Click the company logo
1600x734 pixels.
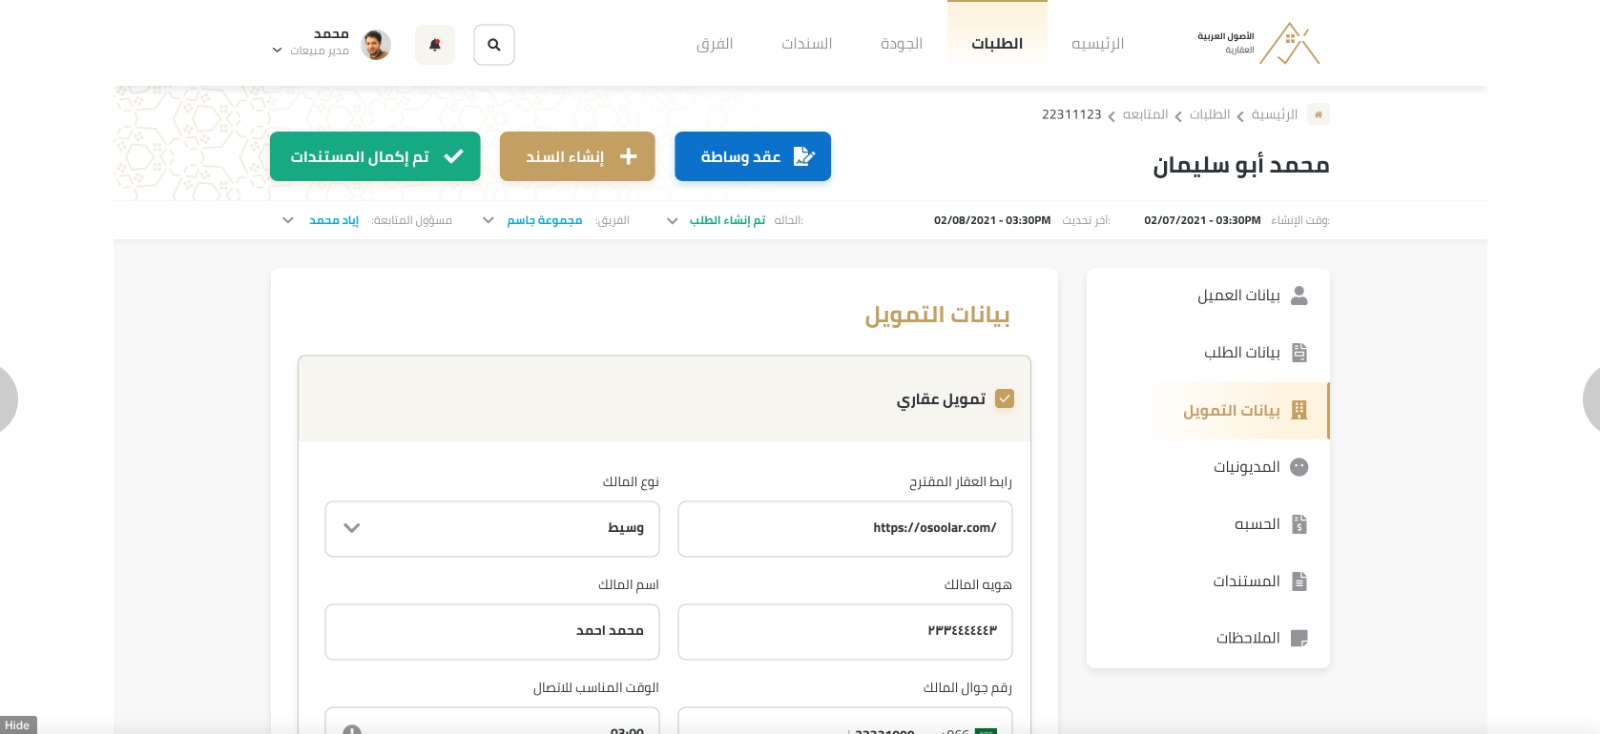point(1259,43)
